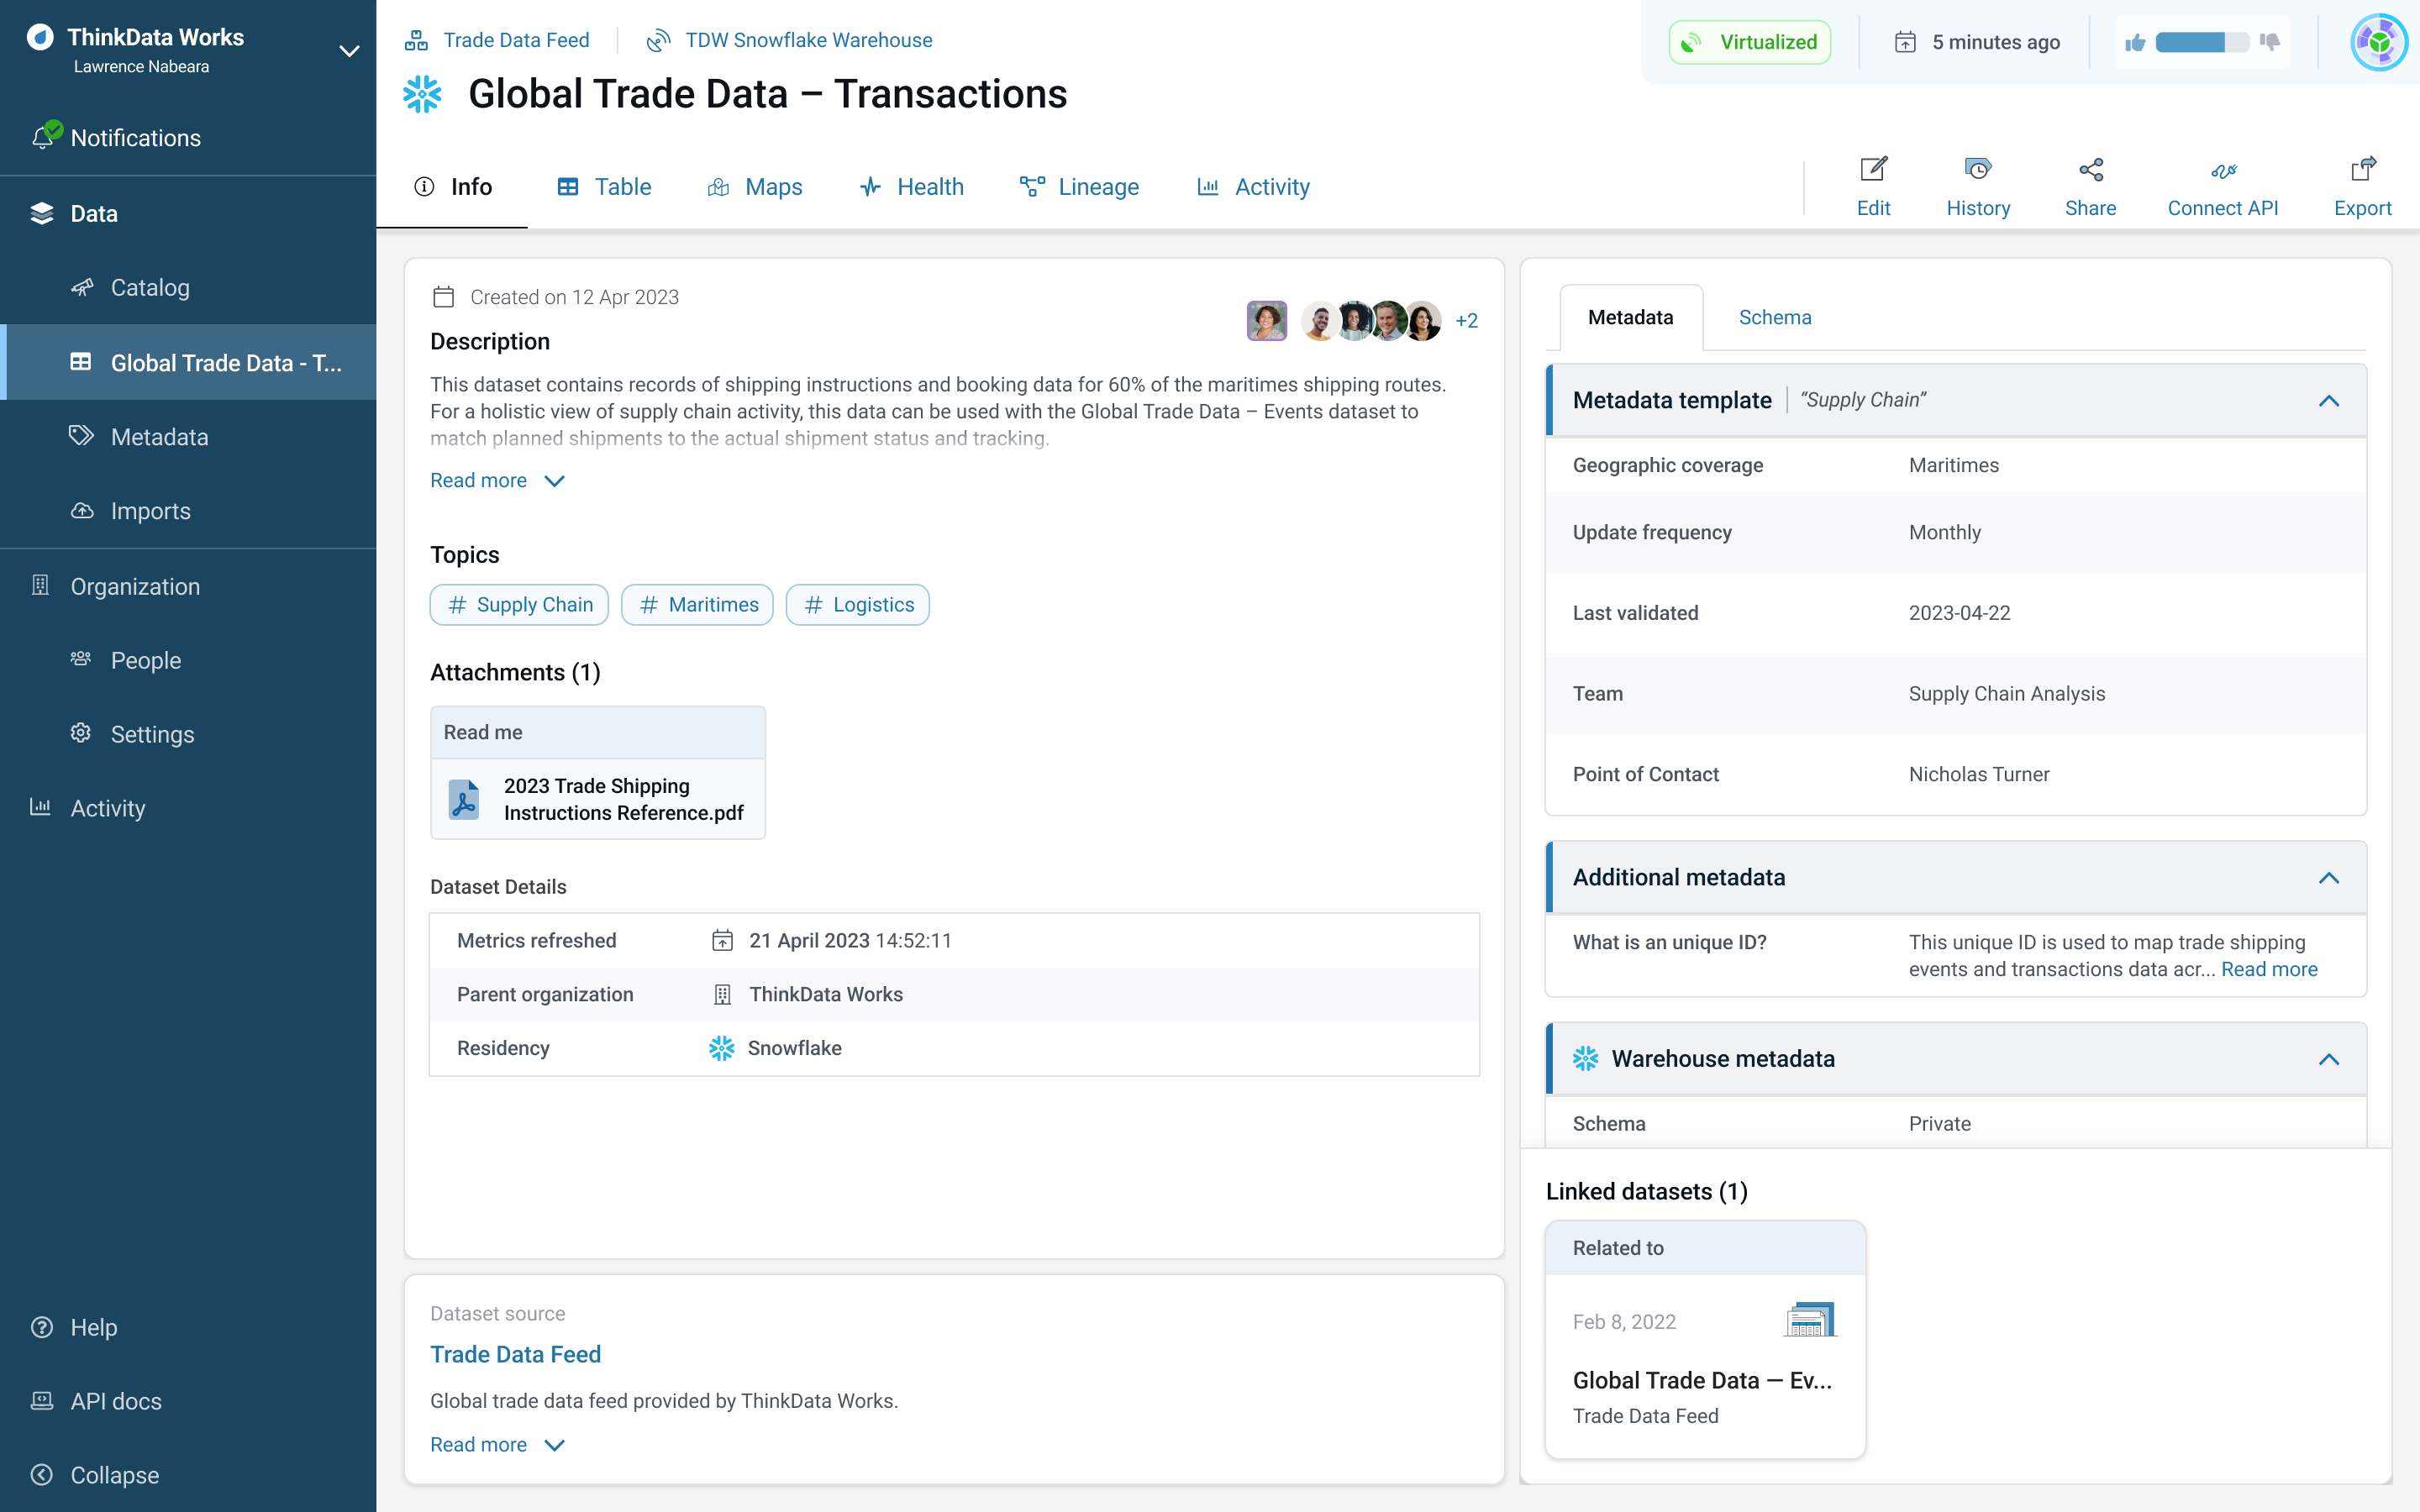
Task: Click the Lineage tab icon
Action: click(1031, 186)
